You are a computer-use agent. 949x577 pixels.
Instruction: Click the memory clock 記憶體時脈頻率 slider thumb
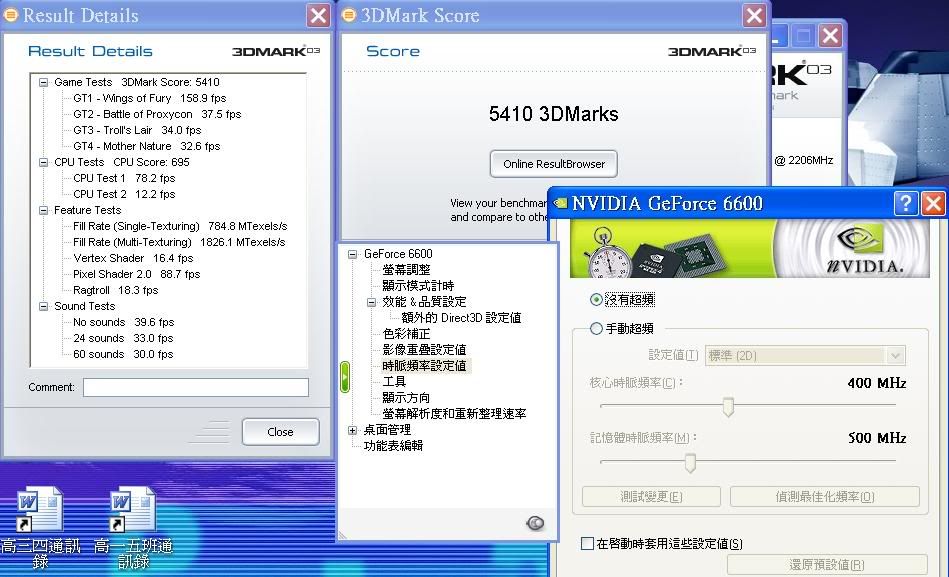click(x=689, y=463)
